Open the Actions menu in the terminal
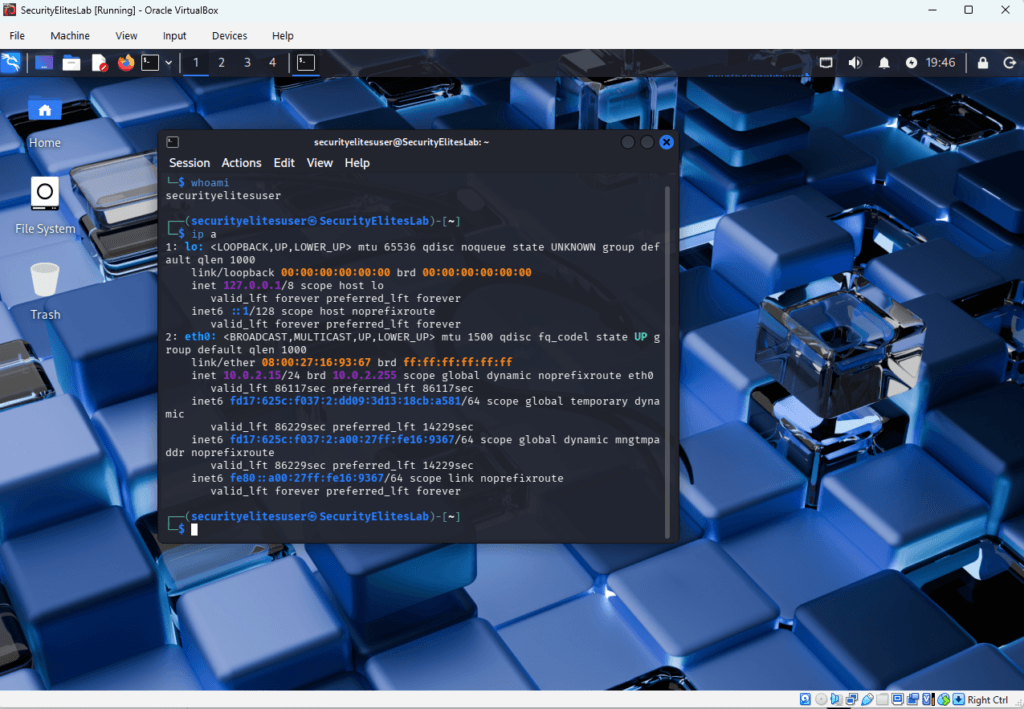This screenshot has width=1024, height=709. pyautogui.click(x=241, y=162)
